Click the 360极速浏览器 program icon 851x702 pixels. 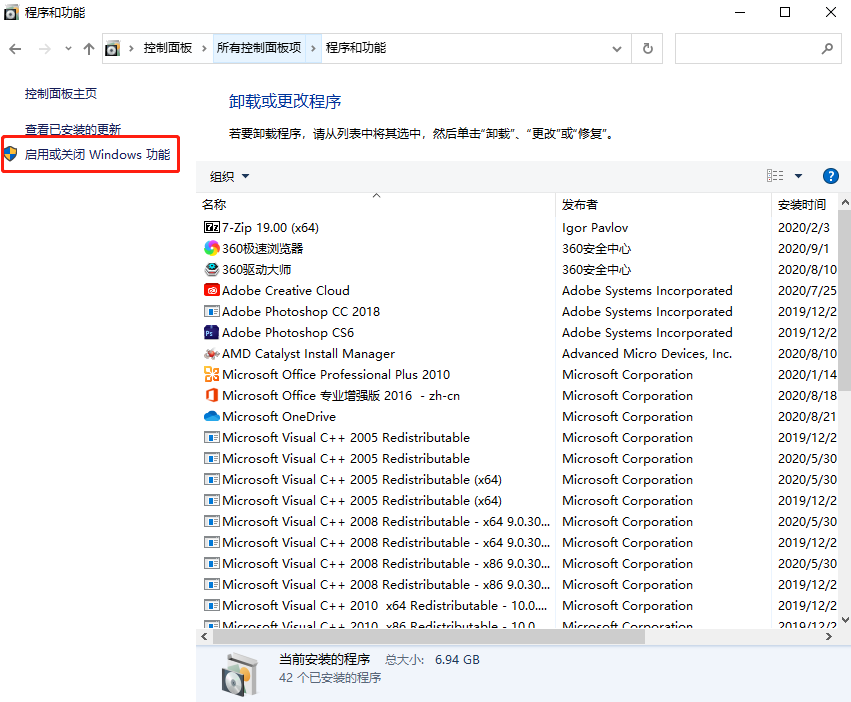[211, 248]
